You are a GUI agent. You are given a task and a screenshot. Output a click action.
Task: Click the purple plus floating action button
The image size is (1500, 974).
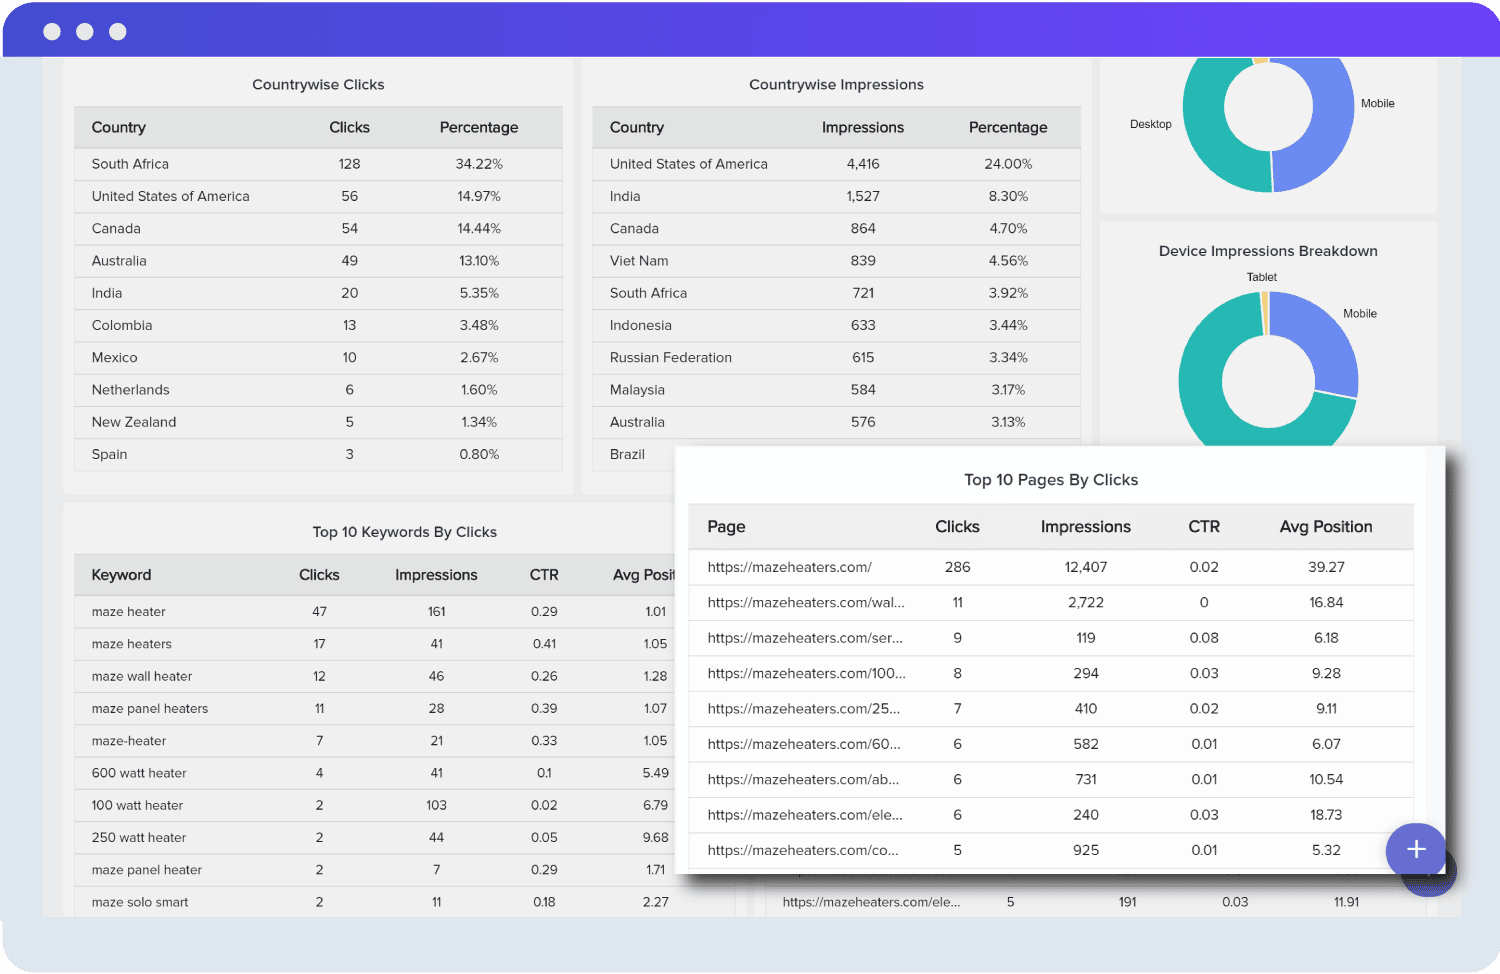1415,851
